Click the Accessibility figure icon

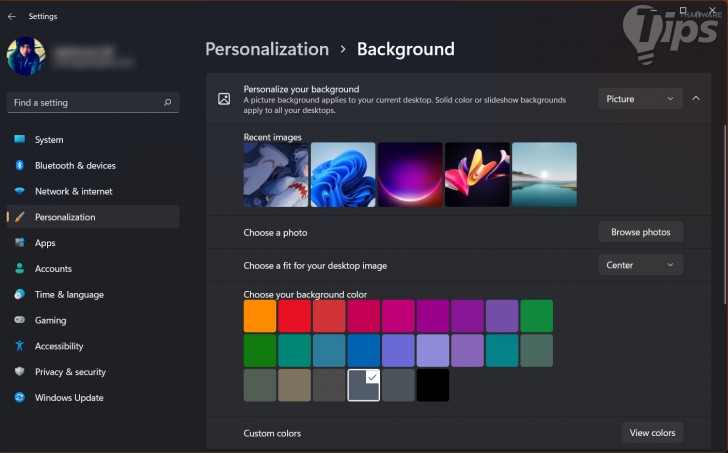click(x=20, y=346)
